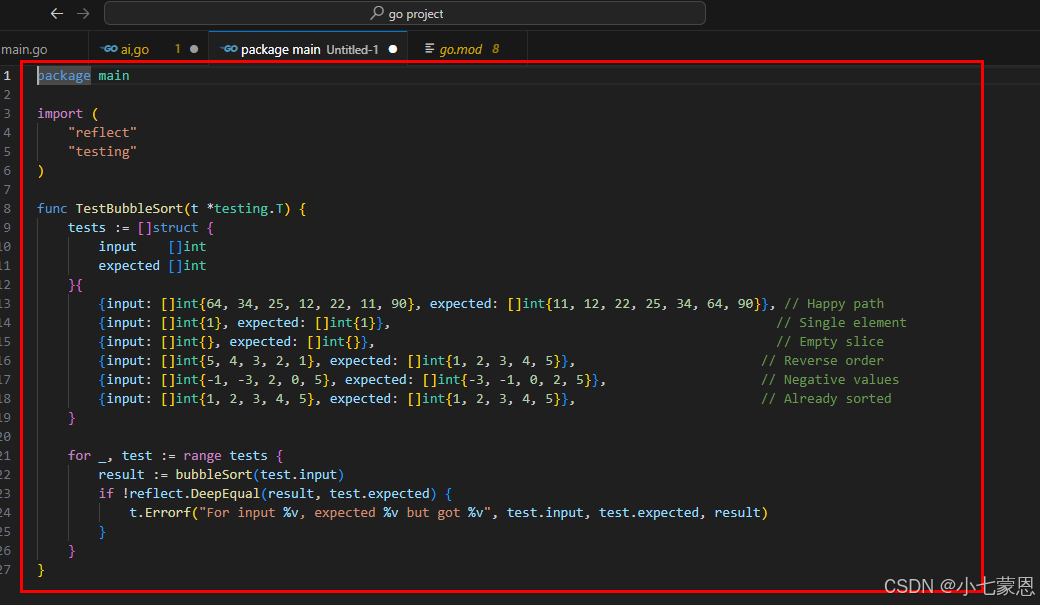
Task: Click the '// Happy path' comment
Action: coord(833,304)
